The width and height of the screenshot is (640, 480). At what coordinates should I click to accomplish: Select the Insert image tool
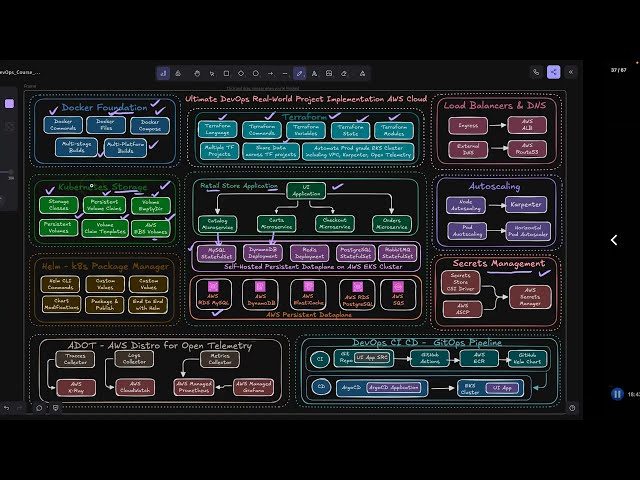coord(329,73)
